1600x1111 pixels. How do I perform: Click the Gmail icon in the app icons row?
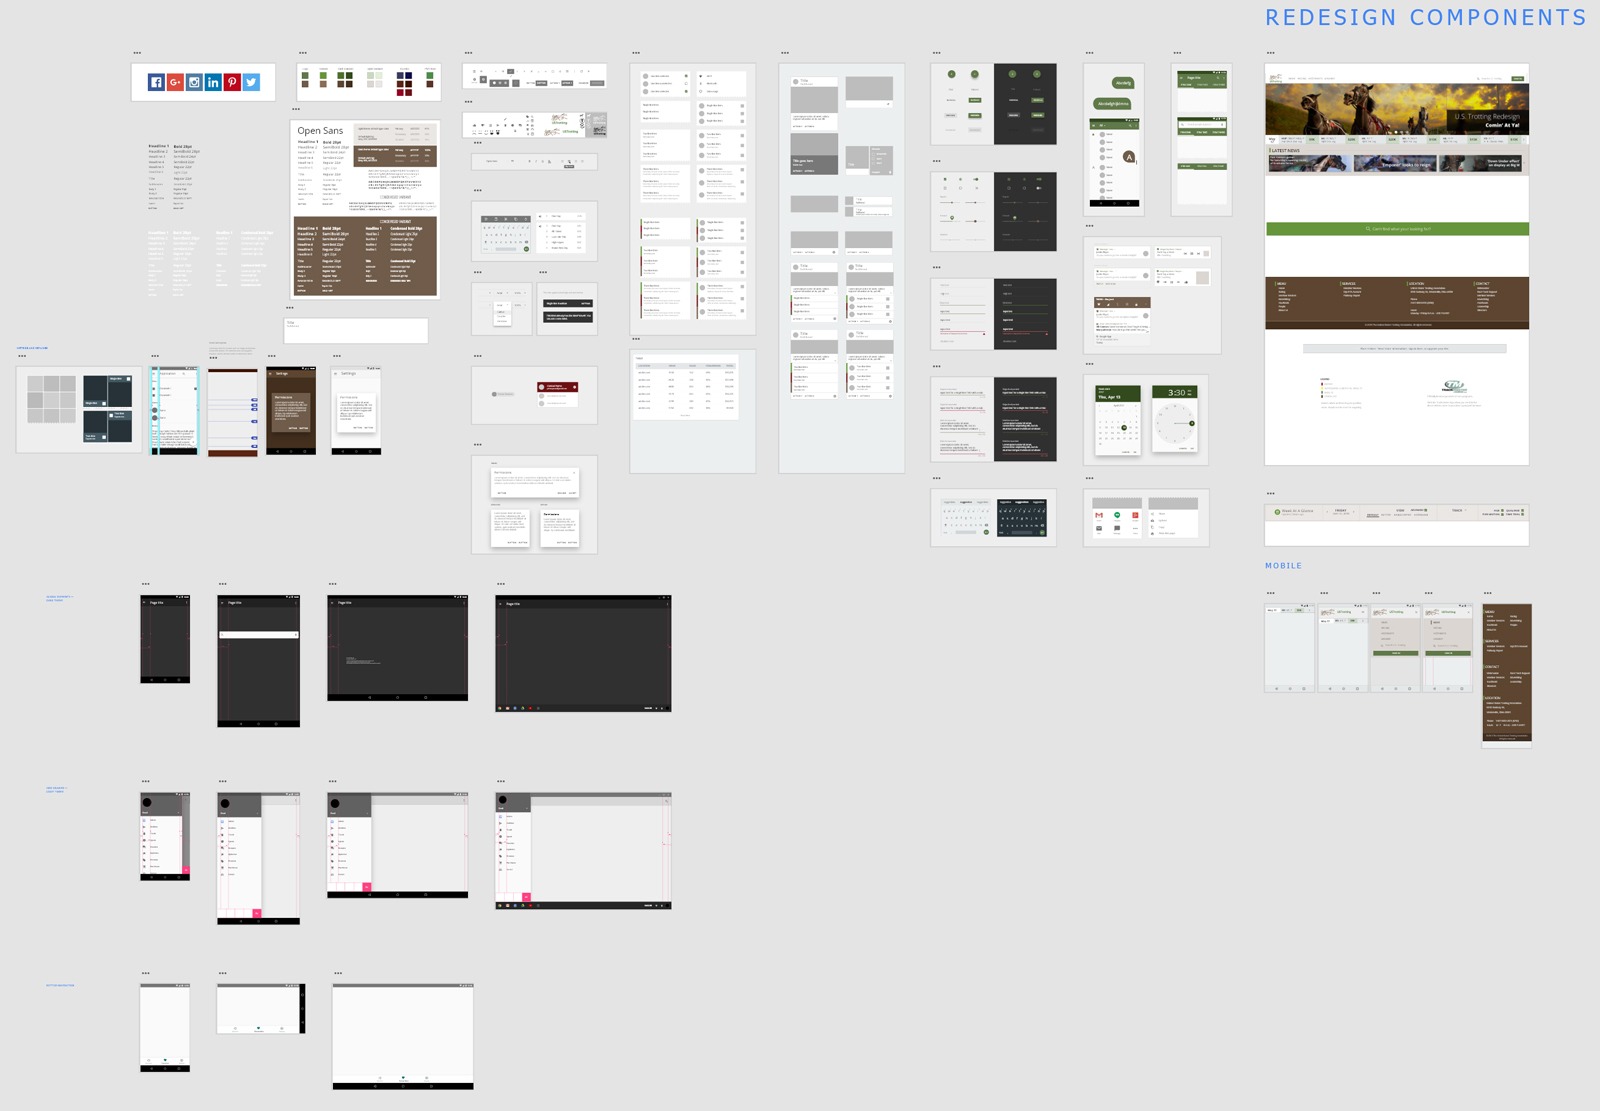point(1099,515)
